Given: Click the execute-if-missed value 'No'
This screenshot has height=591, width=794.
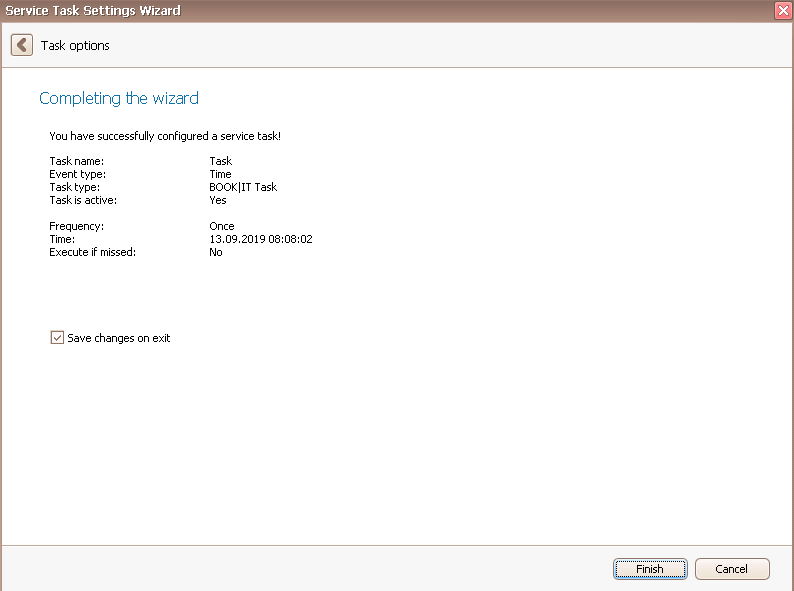Looking at the screenshot, I should pyautogui.click(x=216, y=252).
